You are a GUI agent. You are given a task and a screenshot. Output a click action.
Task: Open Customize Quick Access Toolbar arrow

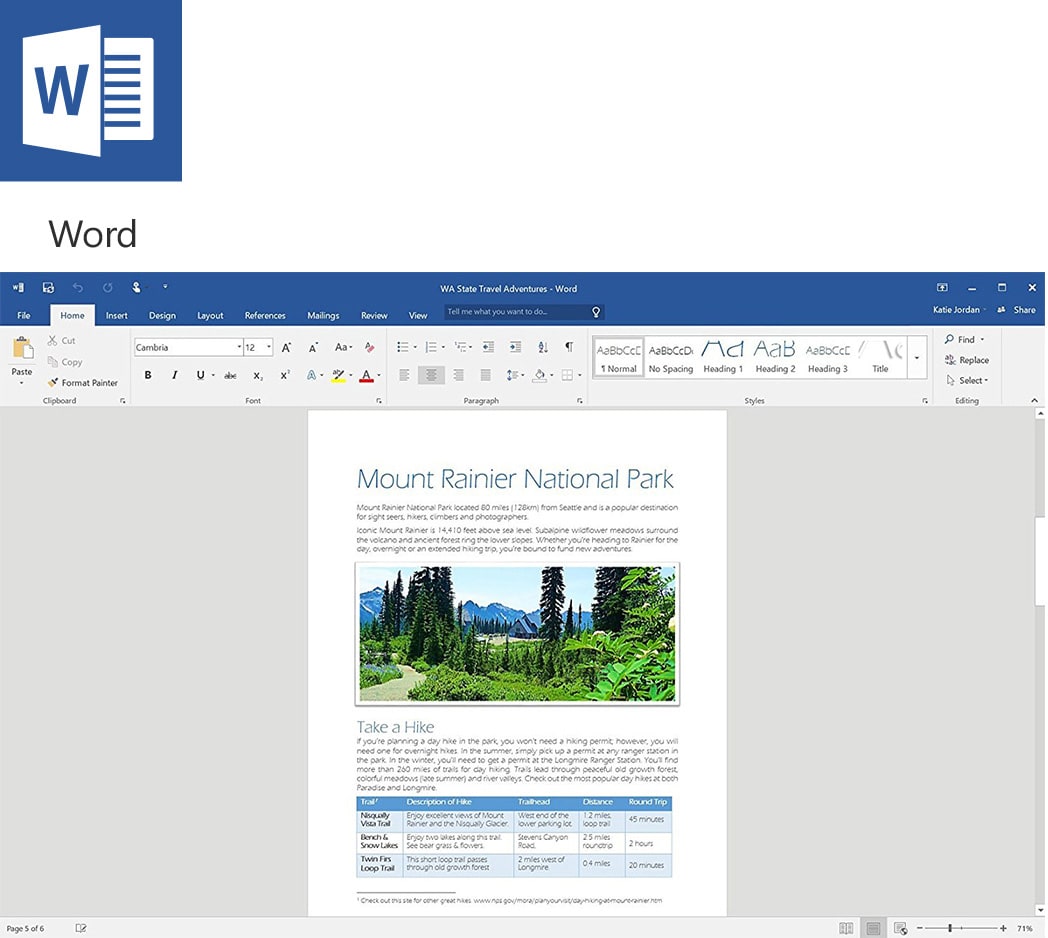coord(165,287)
